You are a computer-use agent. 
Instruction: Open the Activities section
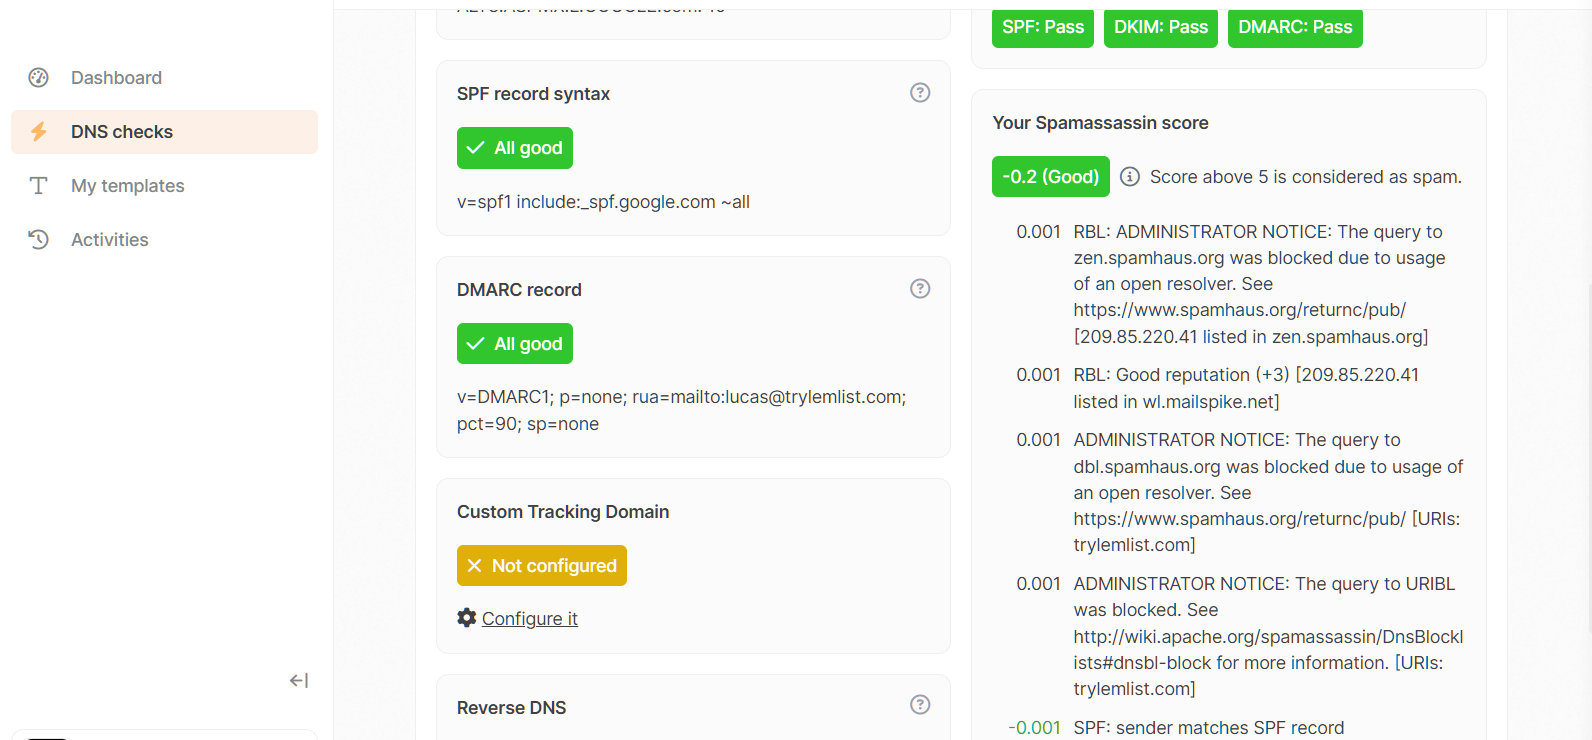click(110, 240)
